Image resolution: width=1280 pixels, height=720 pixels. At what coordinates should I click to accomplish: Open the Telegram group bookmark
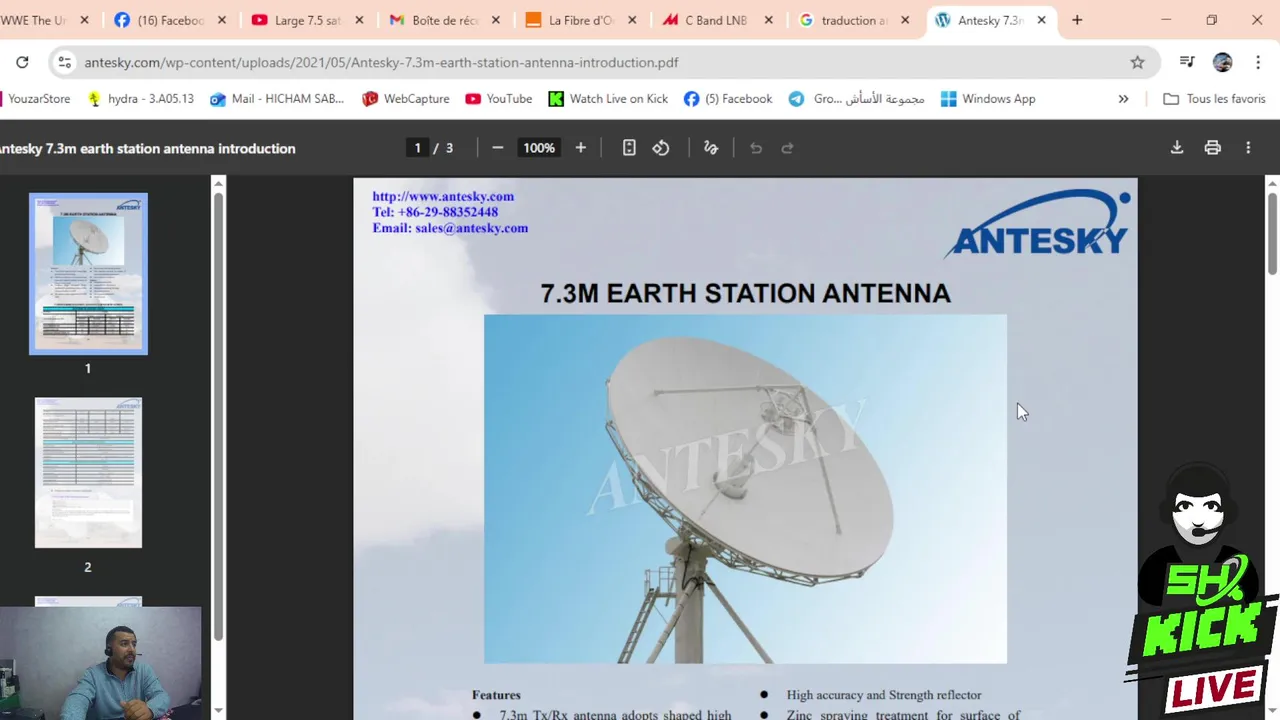pos(856,99)
